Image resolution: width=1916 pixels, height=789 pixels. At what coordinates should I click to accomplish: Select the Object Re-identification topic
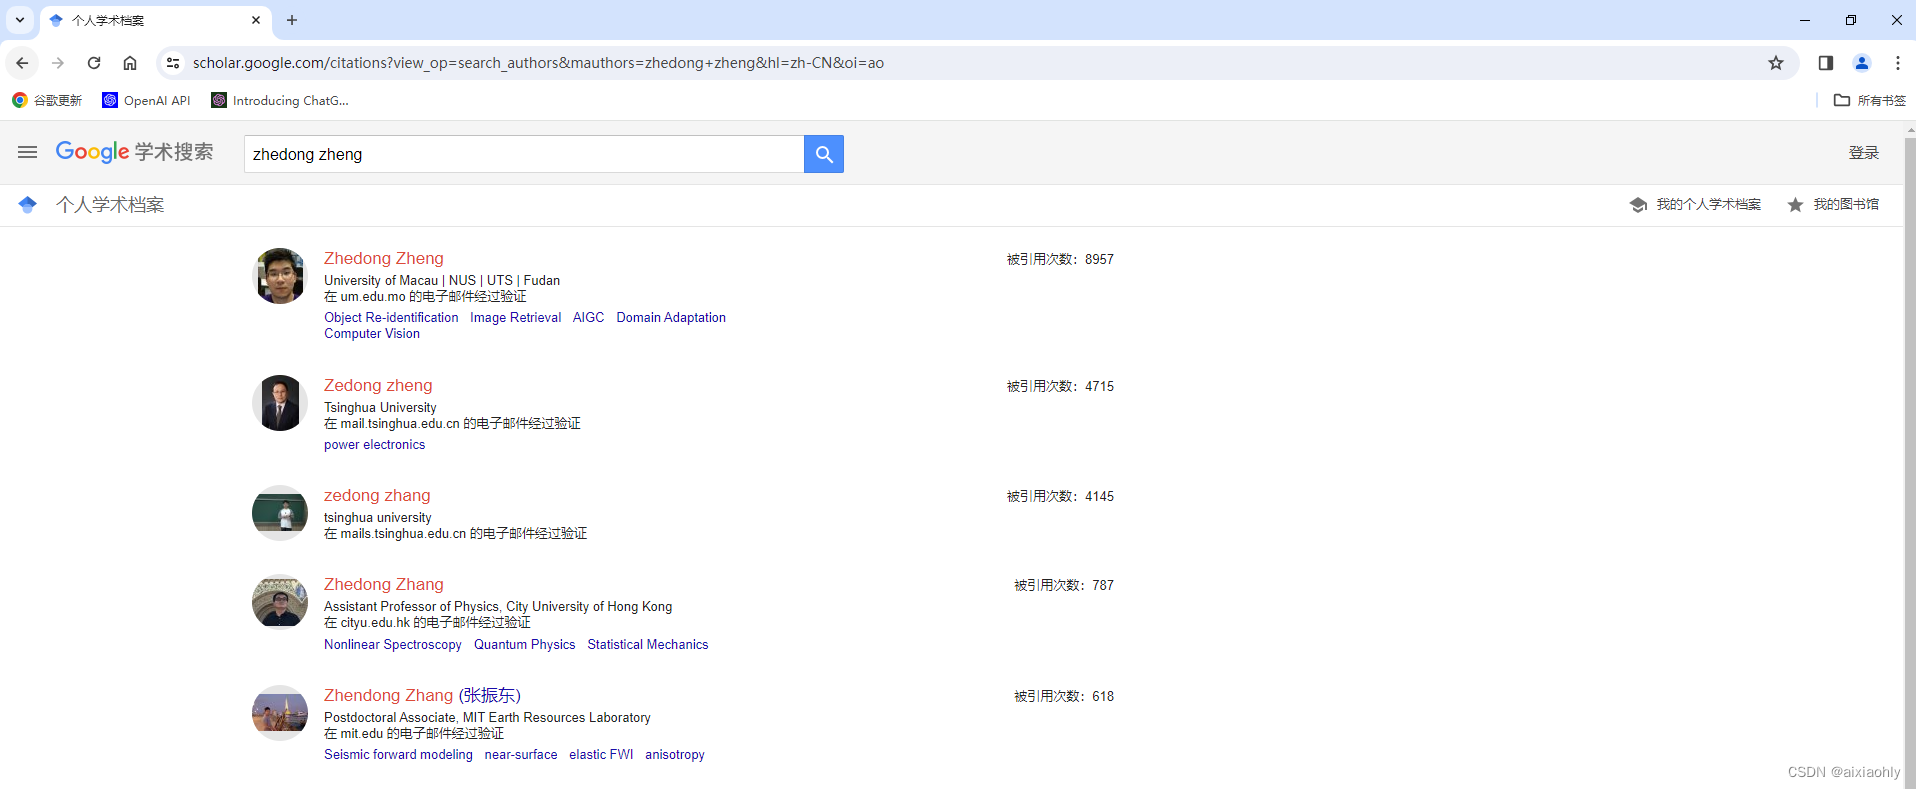(x=391, y=317)
